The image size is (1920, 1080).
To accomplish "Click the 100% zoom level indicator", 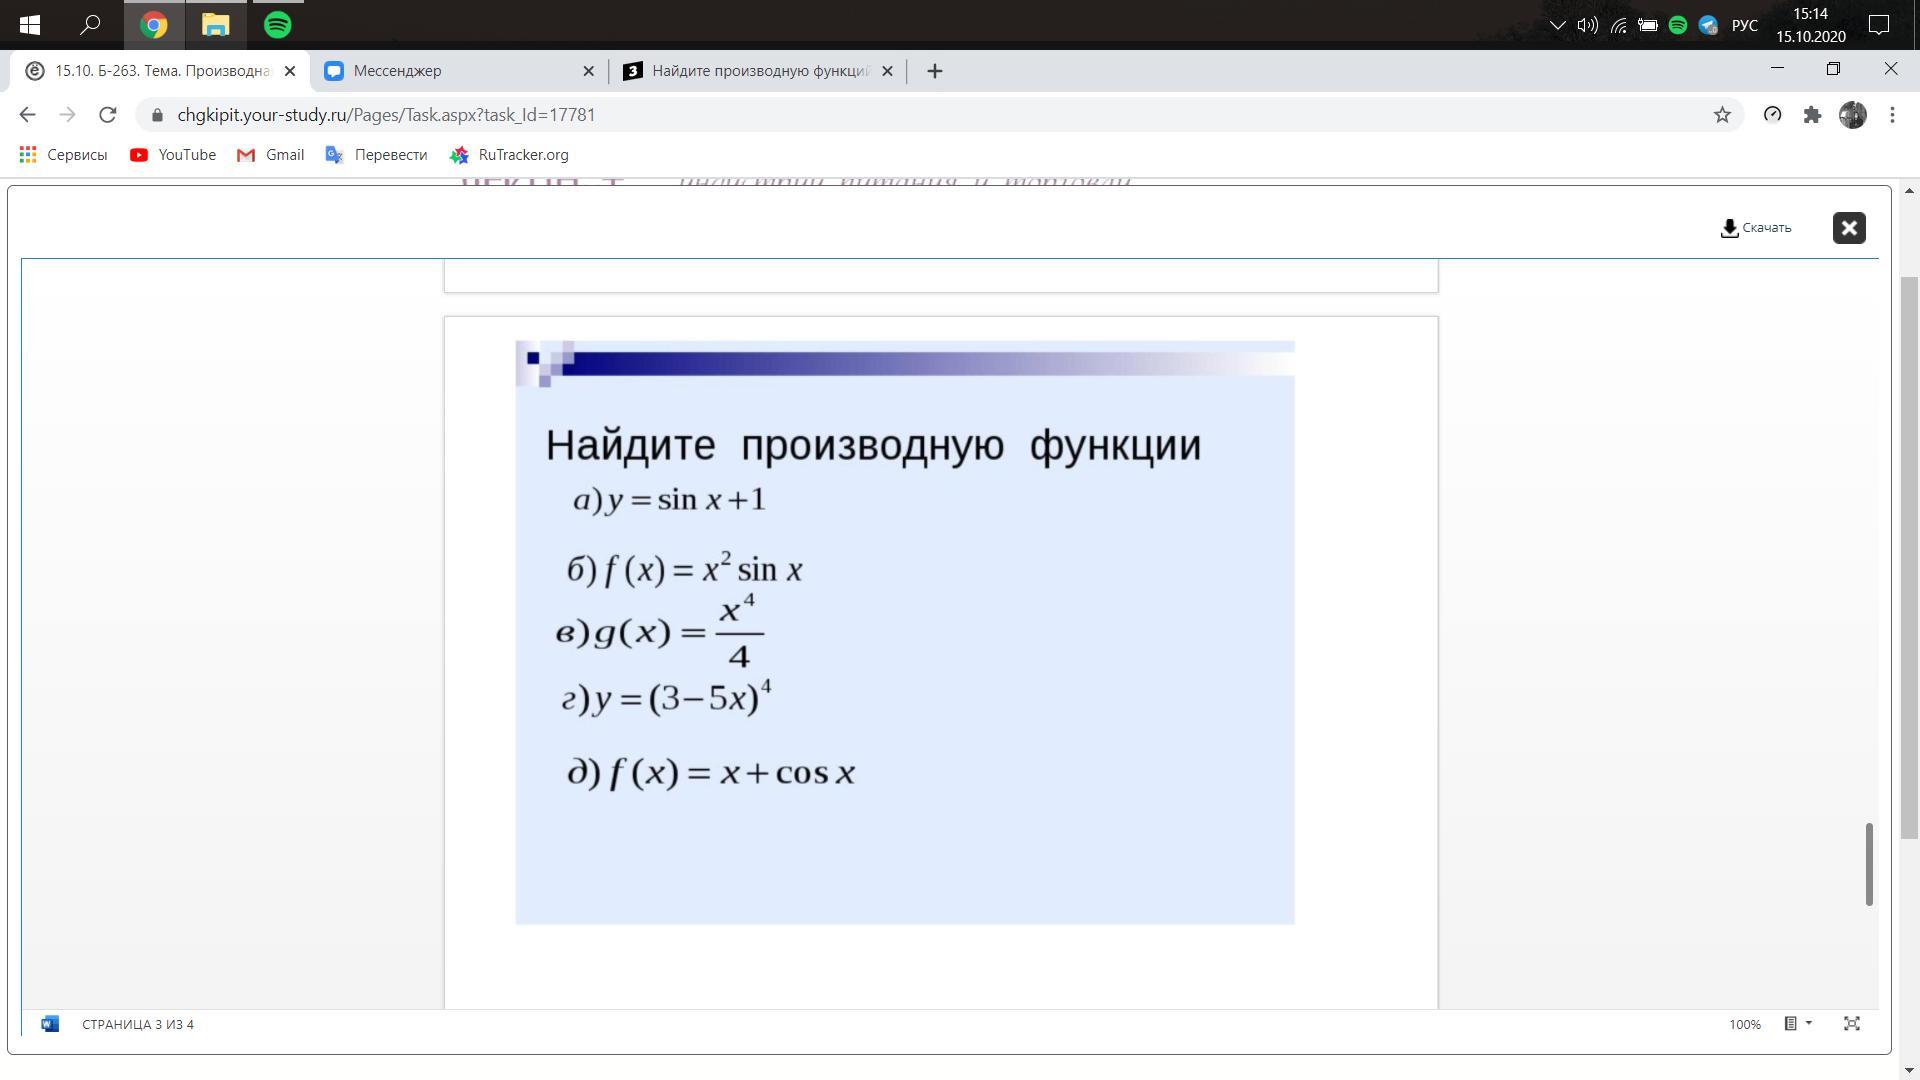I will pyautogui.click(x=1744, y=1024).
